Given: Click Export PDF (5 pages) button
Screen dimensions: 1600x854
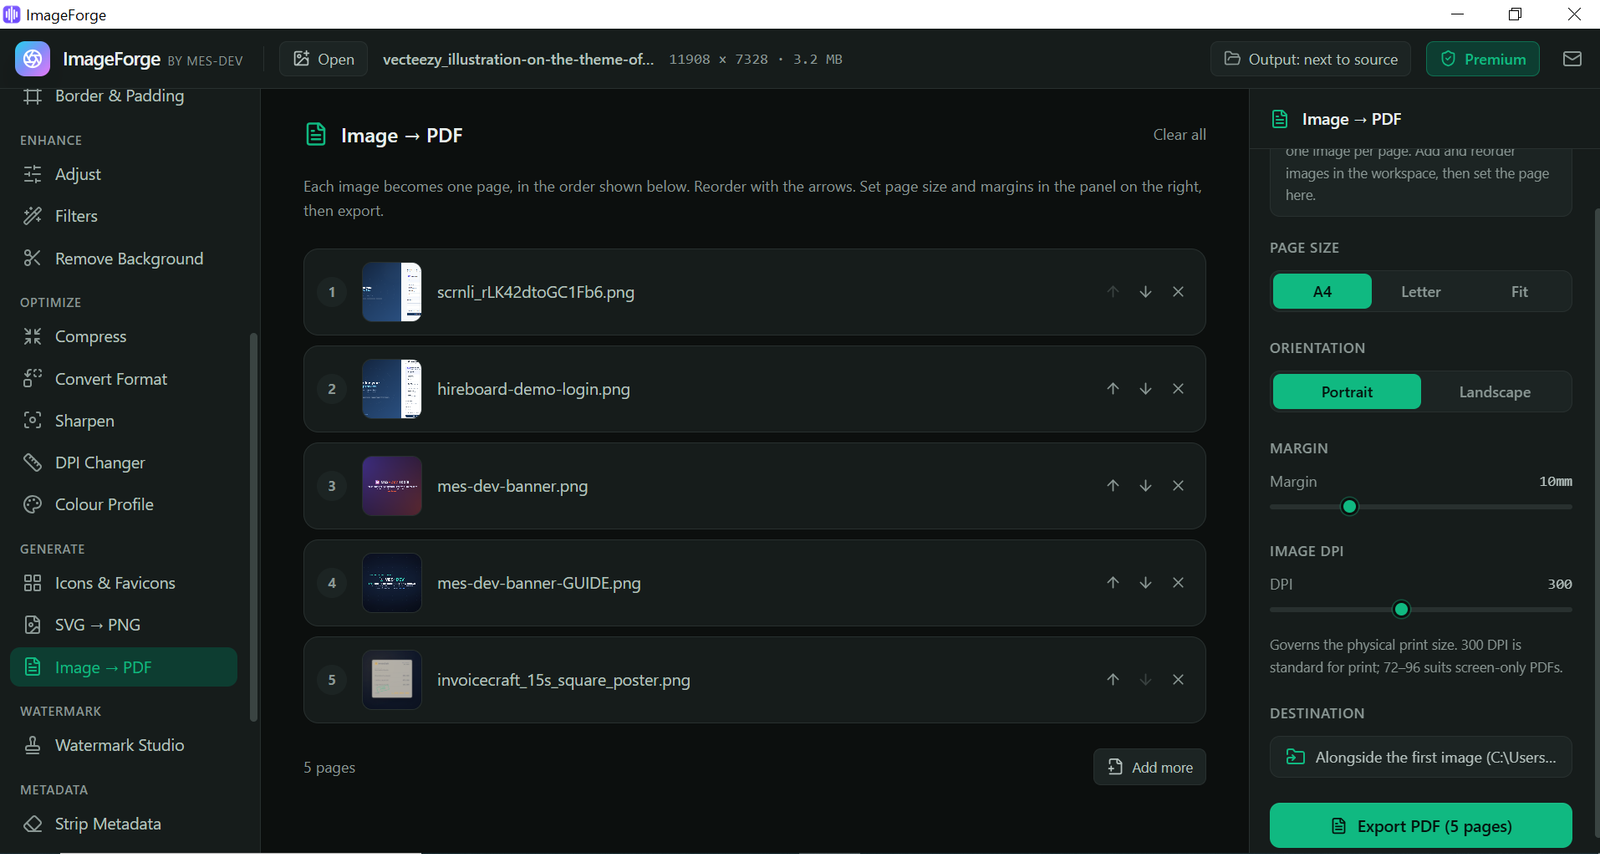Looking at the screenshot, I should (x=1421, y=826).
